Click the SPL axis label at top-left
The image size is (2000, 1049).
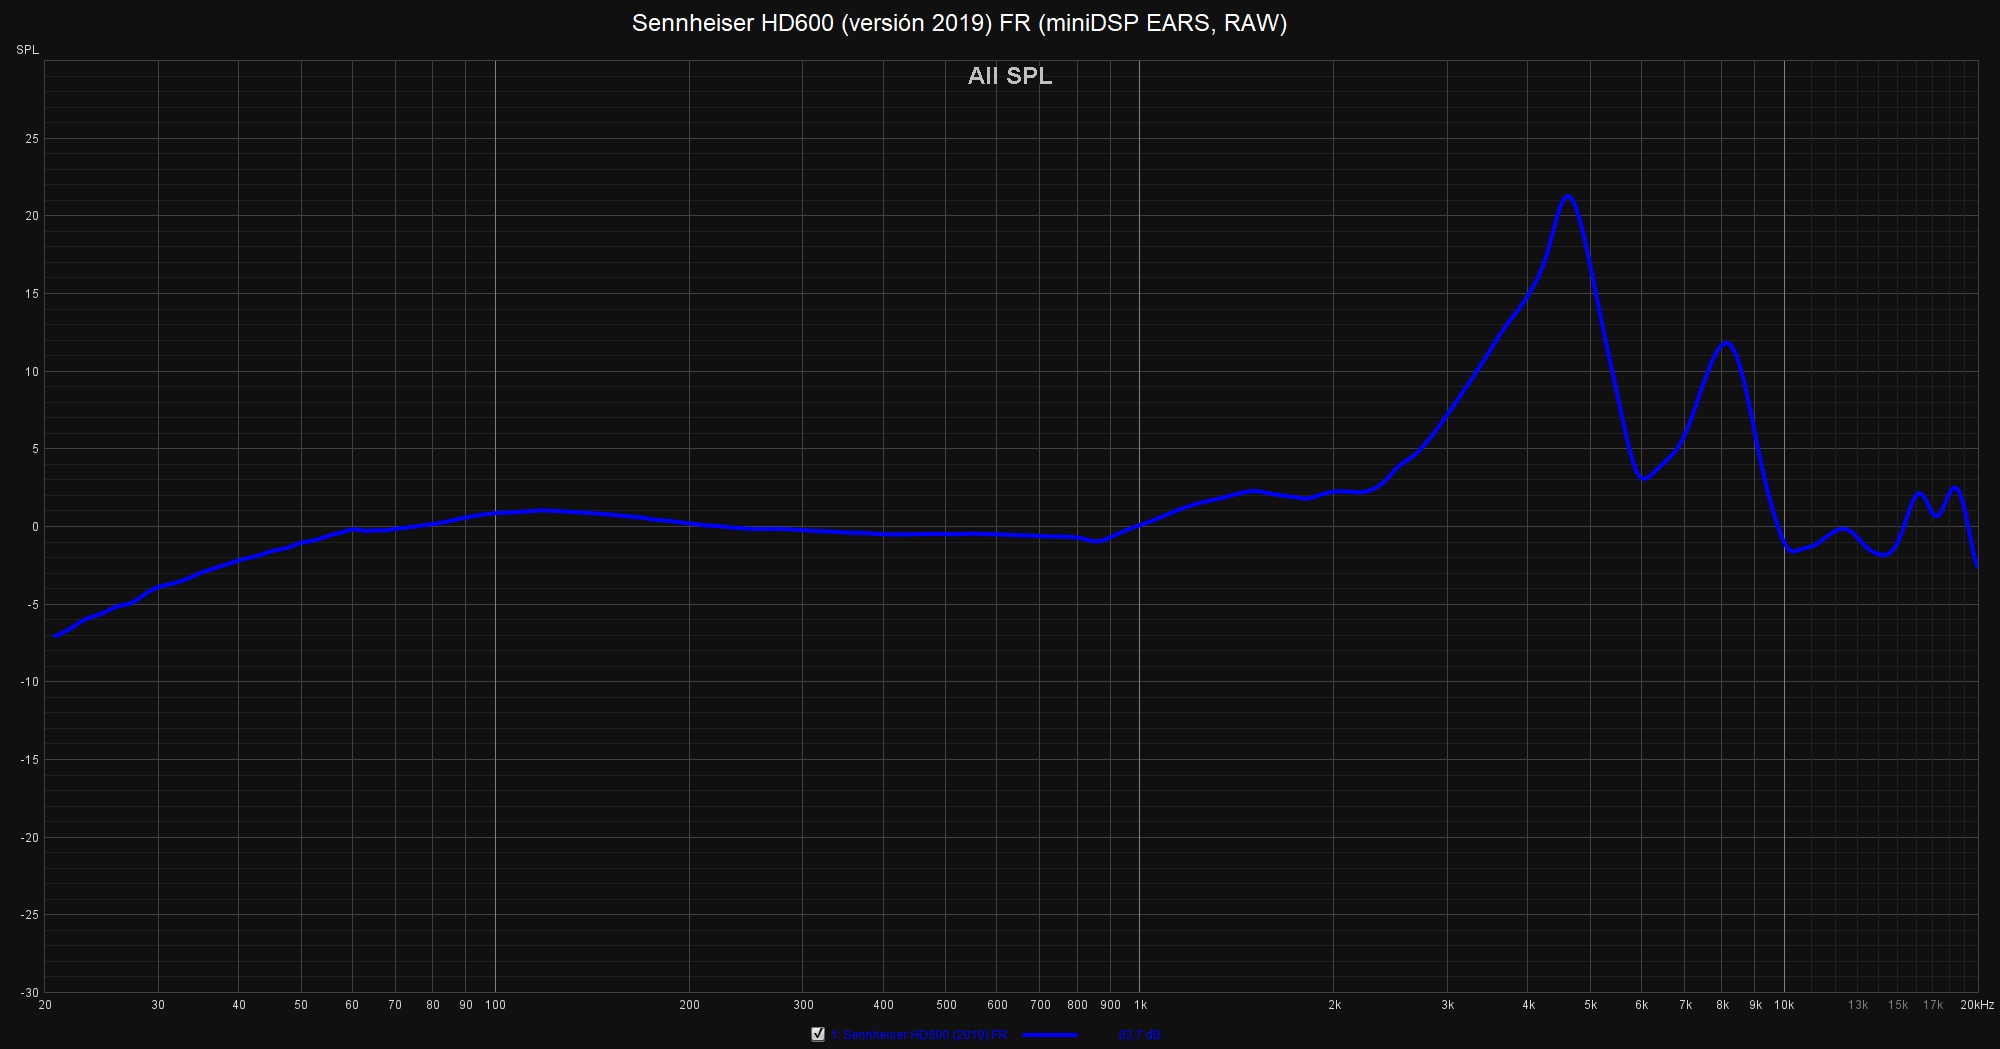coord(27,50)
